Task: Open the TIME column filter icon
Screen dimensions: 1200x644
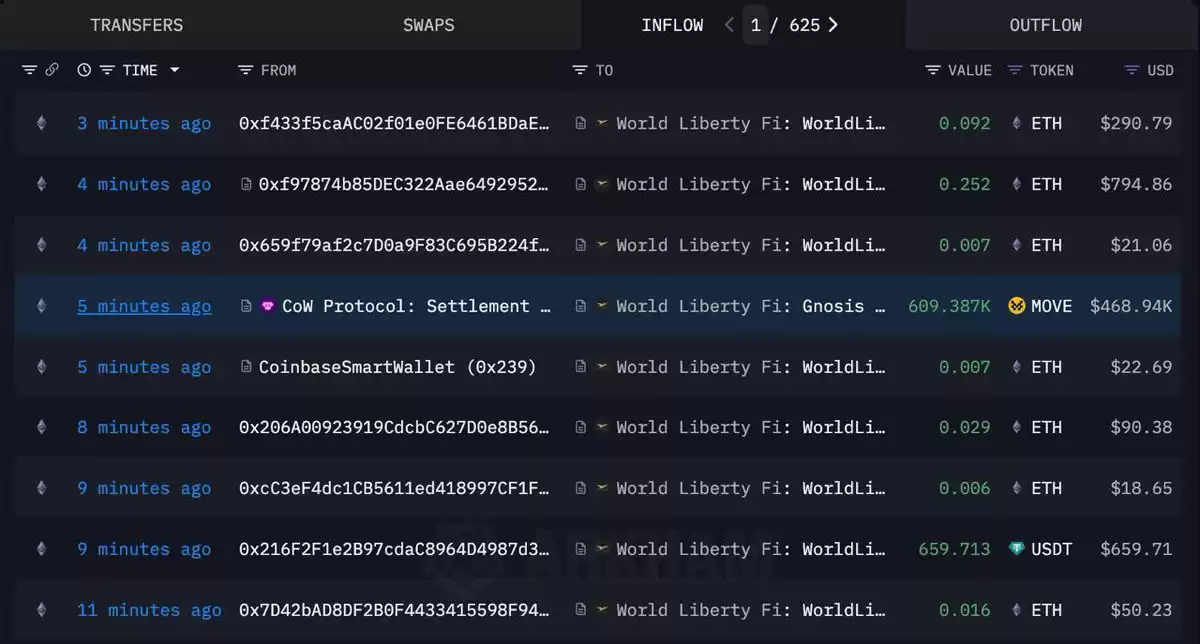Action: [106, 70]
